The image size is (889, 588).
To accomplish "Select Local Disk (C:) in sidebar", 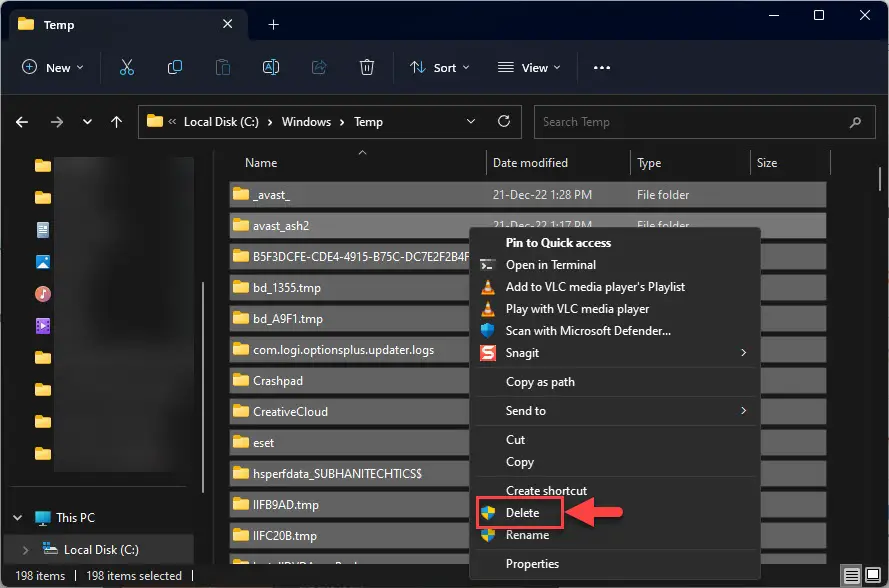I will (99, 550).
